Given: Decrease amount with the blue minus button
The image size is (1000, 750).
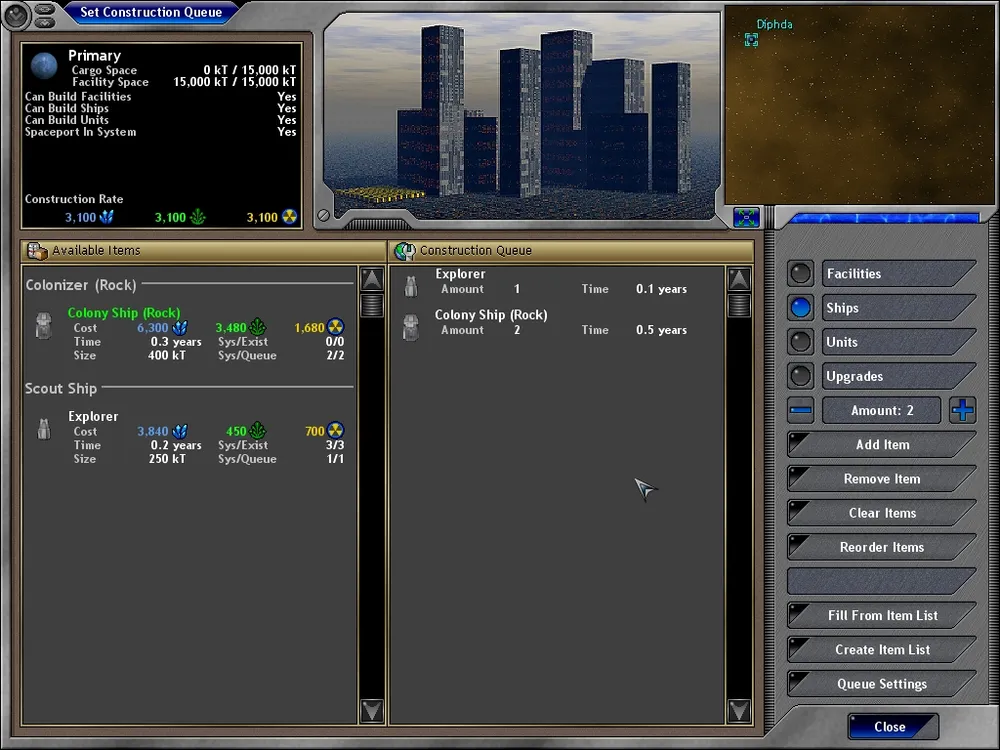Looking at the screenshot, I should [801, 410].
